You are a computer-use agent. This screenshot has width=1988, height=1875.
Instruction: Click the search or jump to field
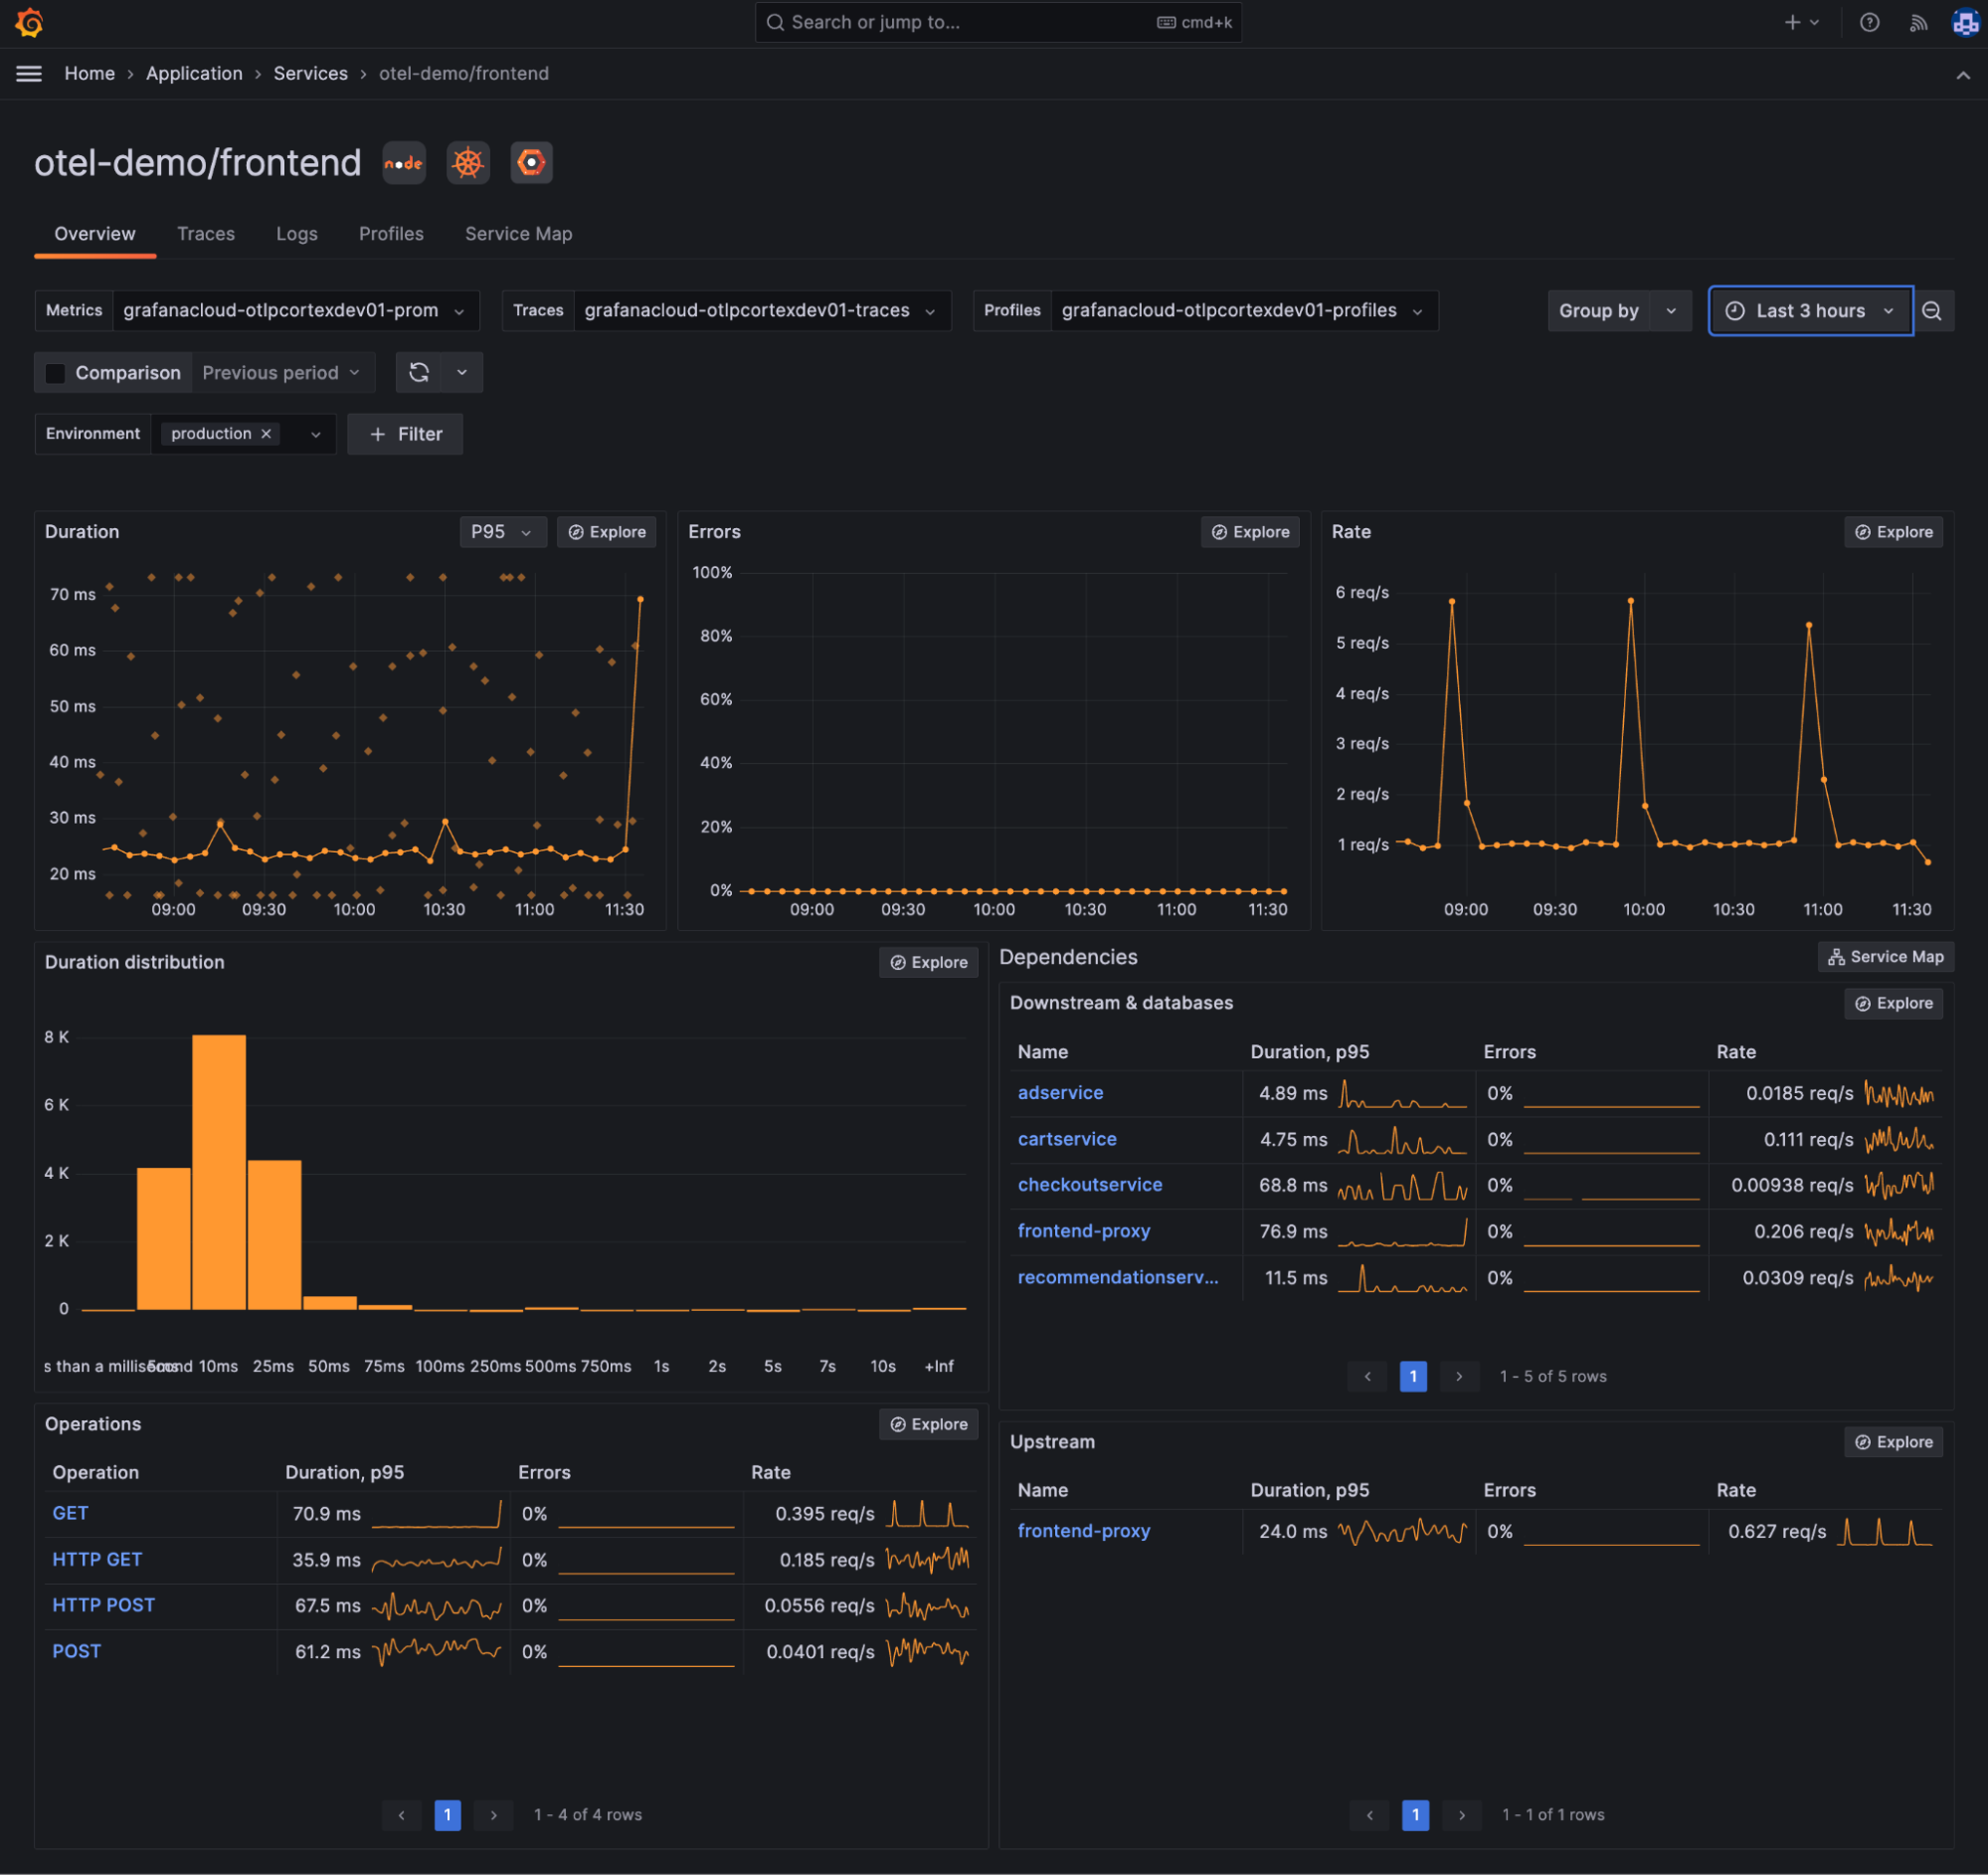[997, 22]
